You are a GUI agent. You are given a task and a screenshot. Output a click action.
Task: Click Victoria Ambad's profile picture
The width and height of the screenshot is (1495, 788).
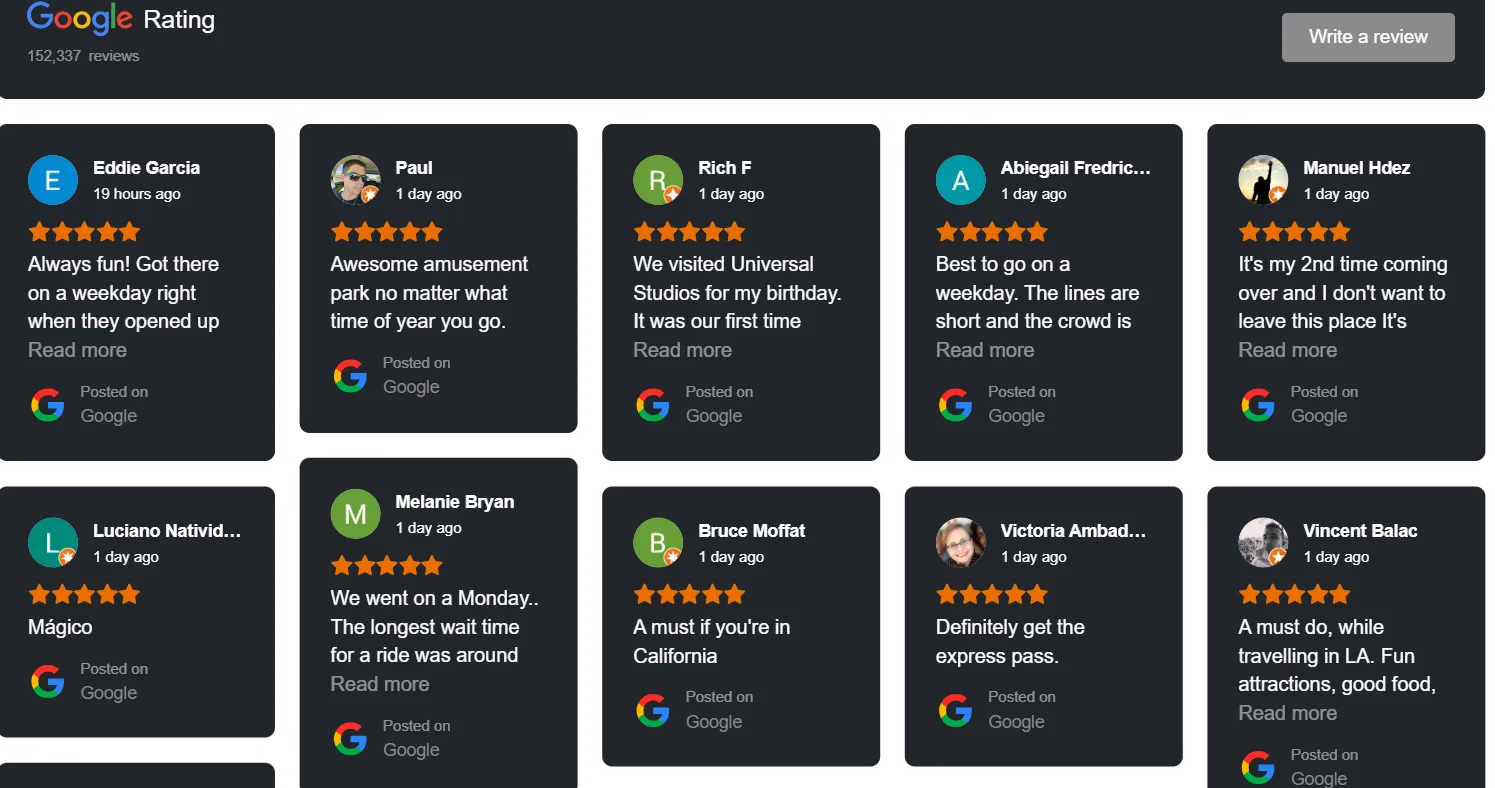(960, 542)
